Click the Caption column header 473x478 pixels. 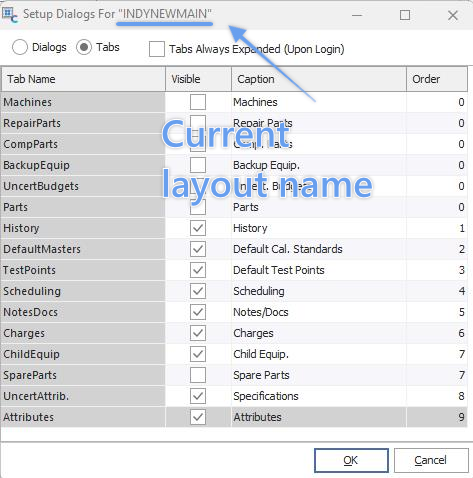319,79
